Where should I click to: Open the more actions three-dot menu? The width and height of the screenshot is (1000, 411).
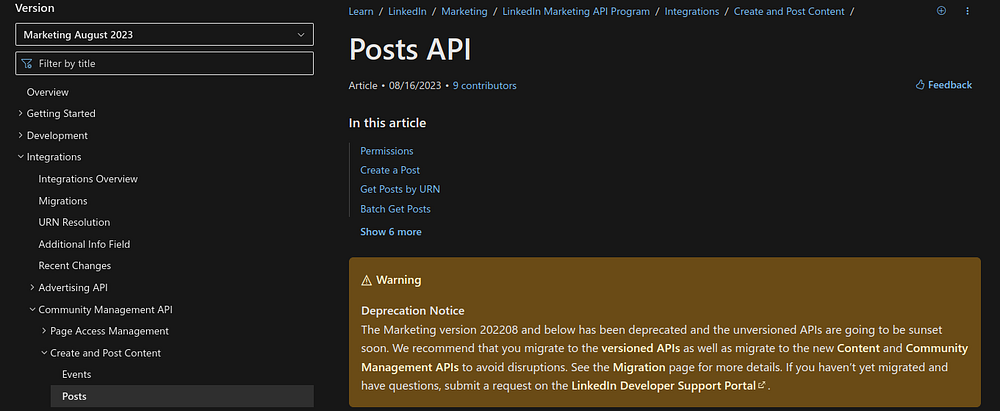click(967, 11)
